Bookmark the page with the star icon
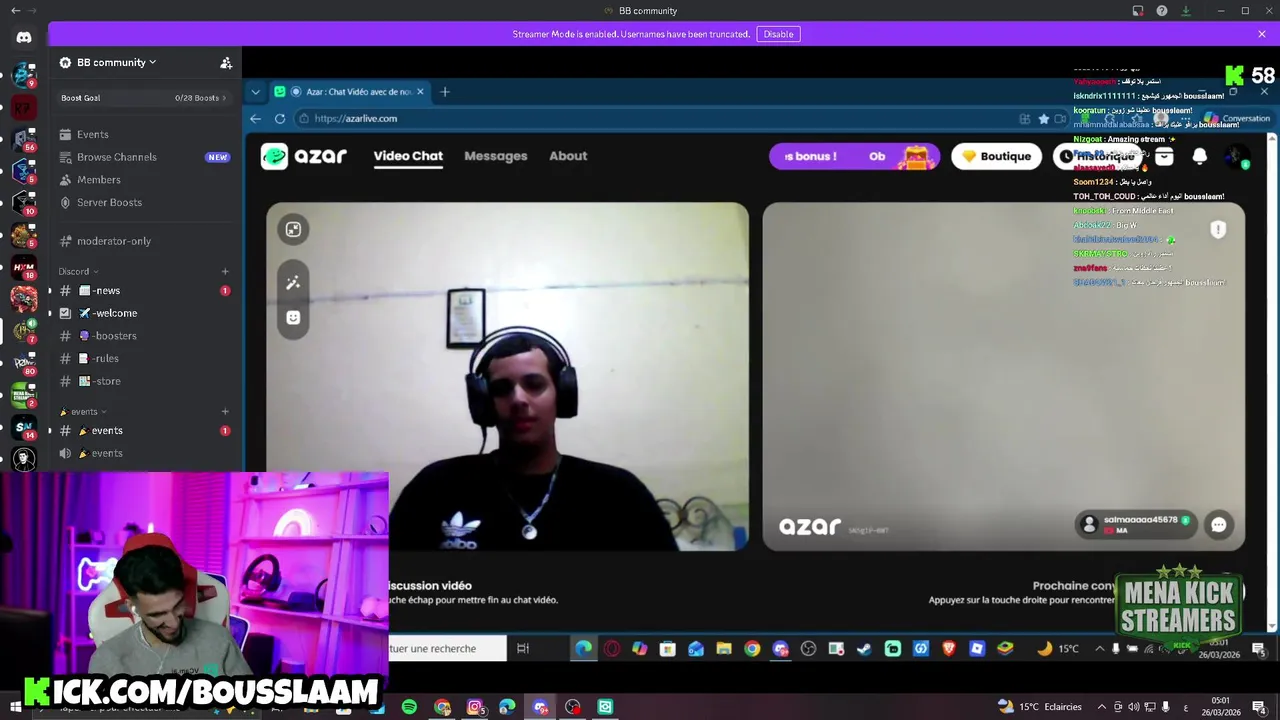1280x720 pixels. coord(1044,119)
